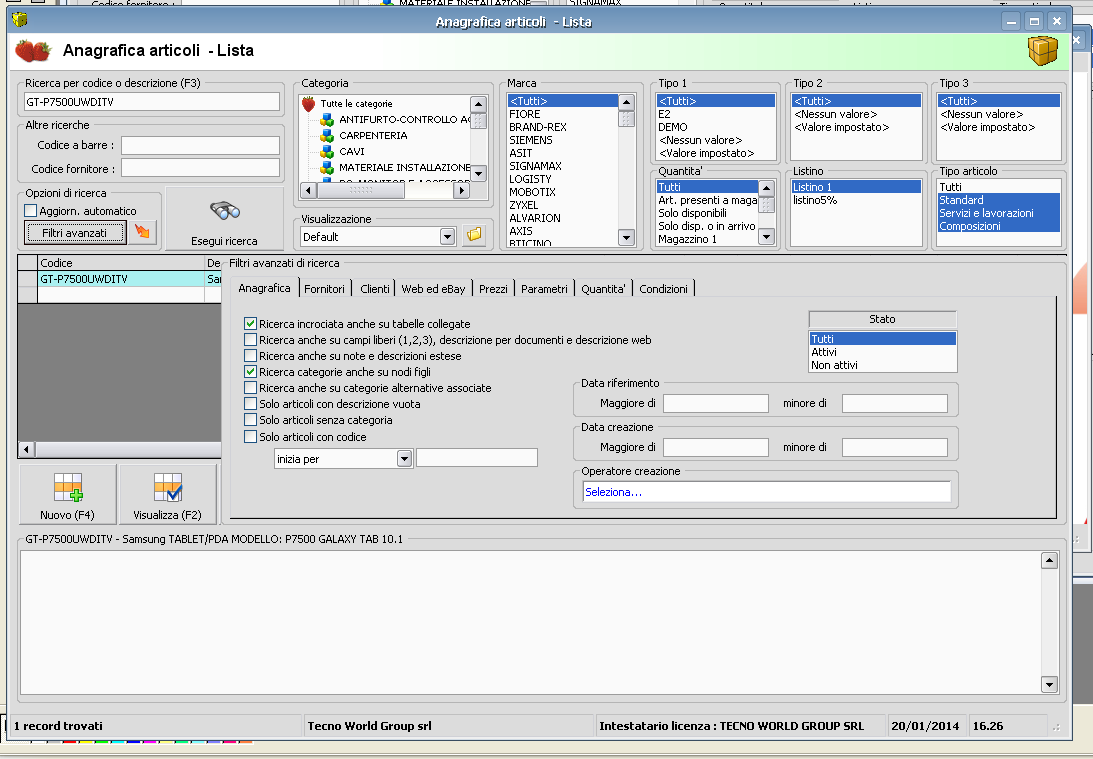Viewport: 1093px width, 759px height.
Task: Open the Visualizzazione Default dropdown
Action: [447, 236]
